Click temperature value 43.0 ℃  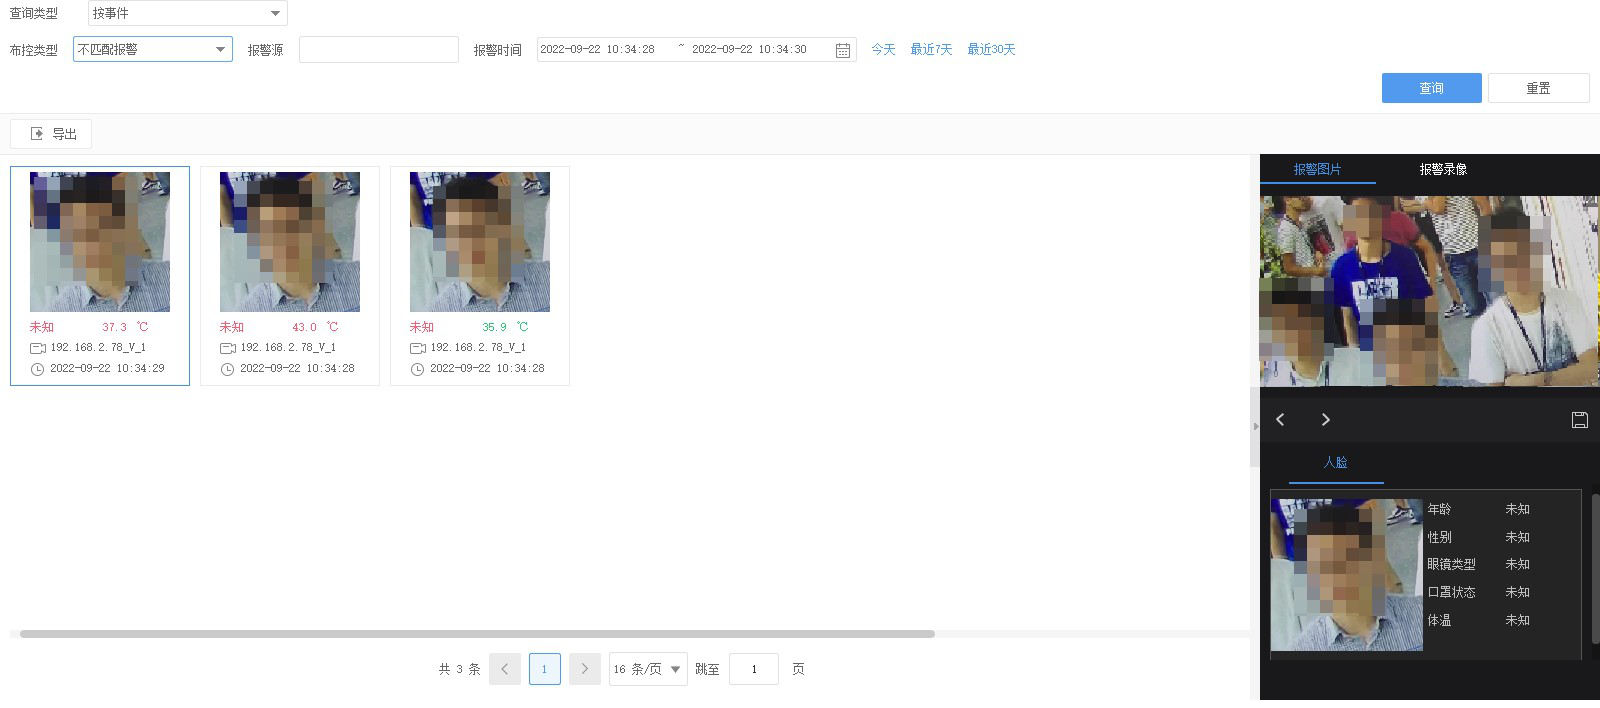click(x=315, y=327)
